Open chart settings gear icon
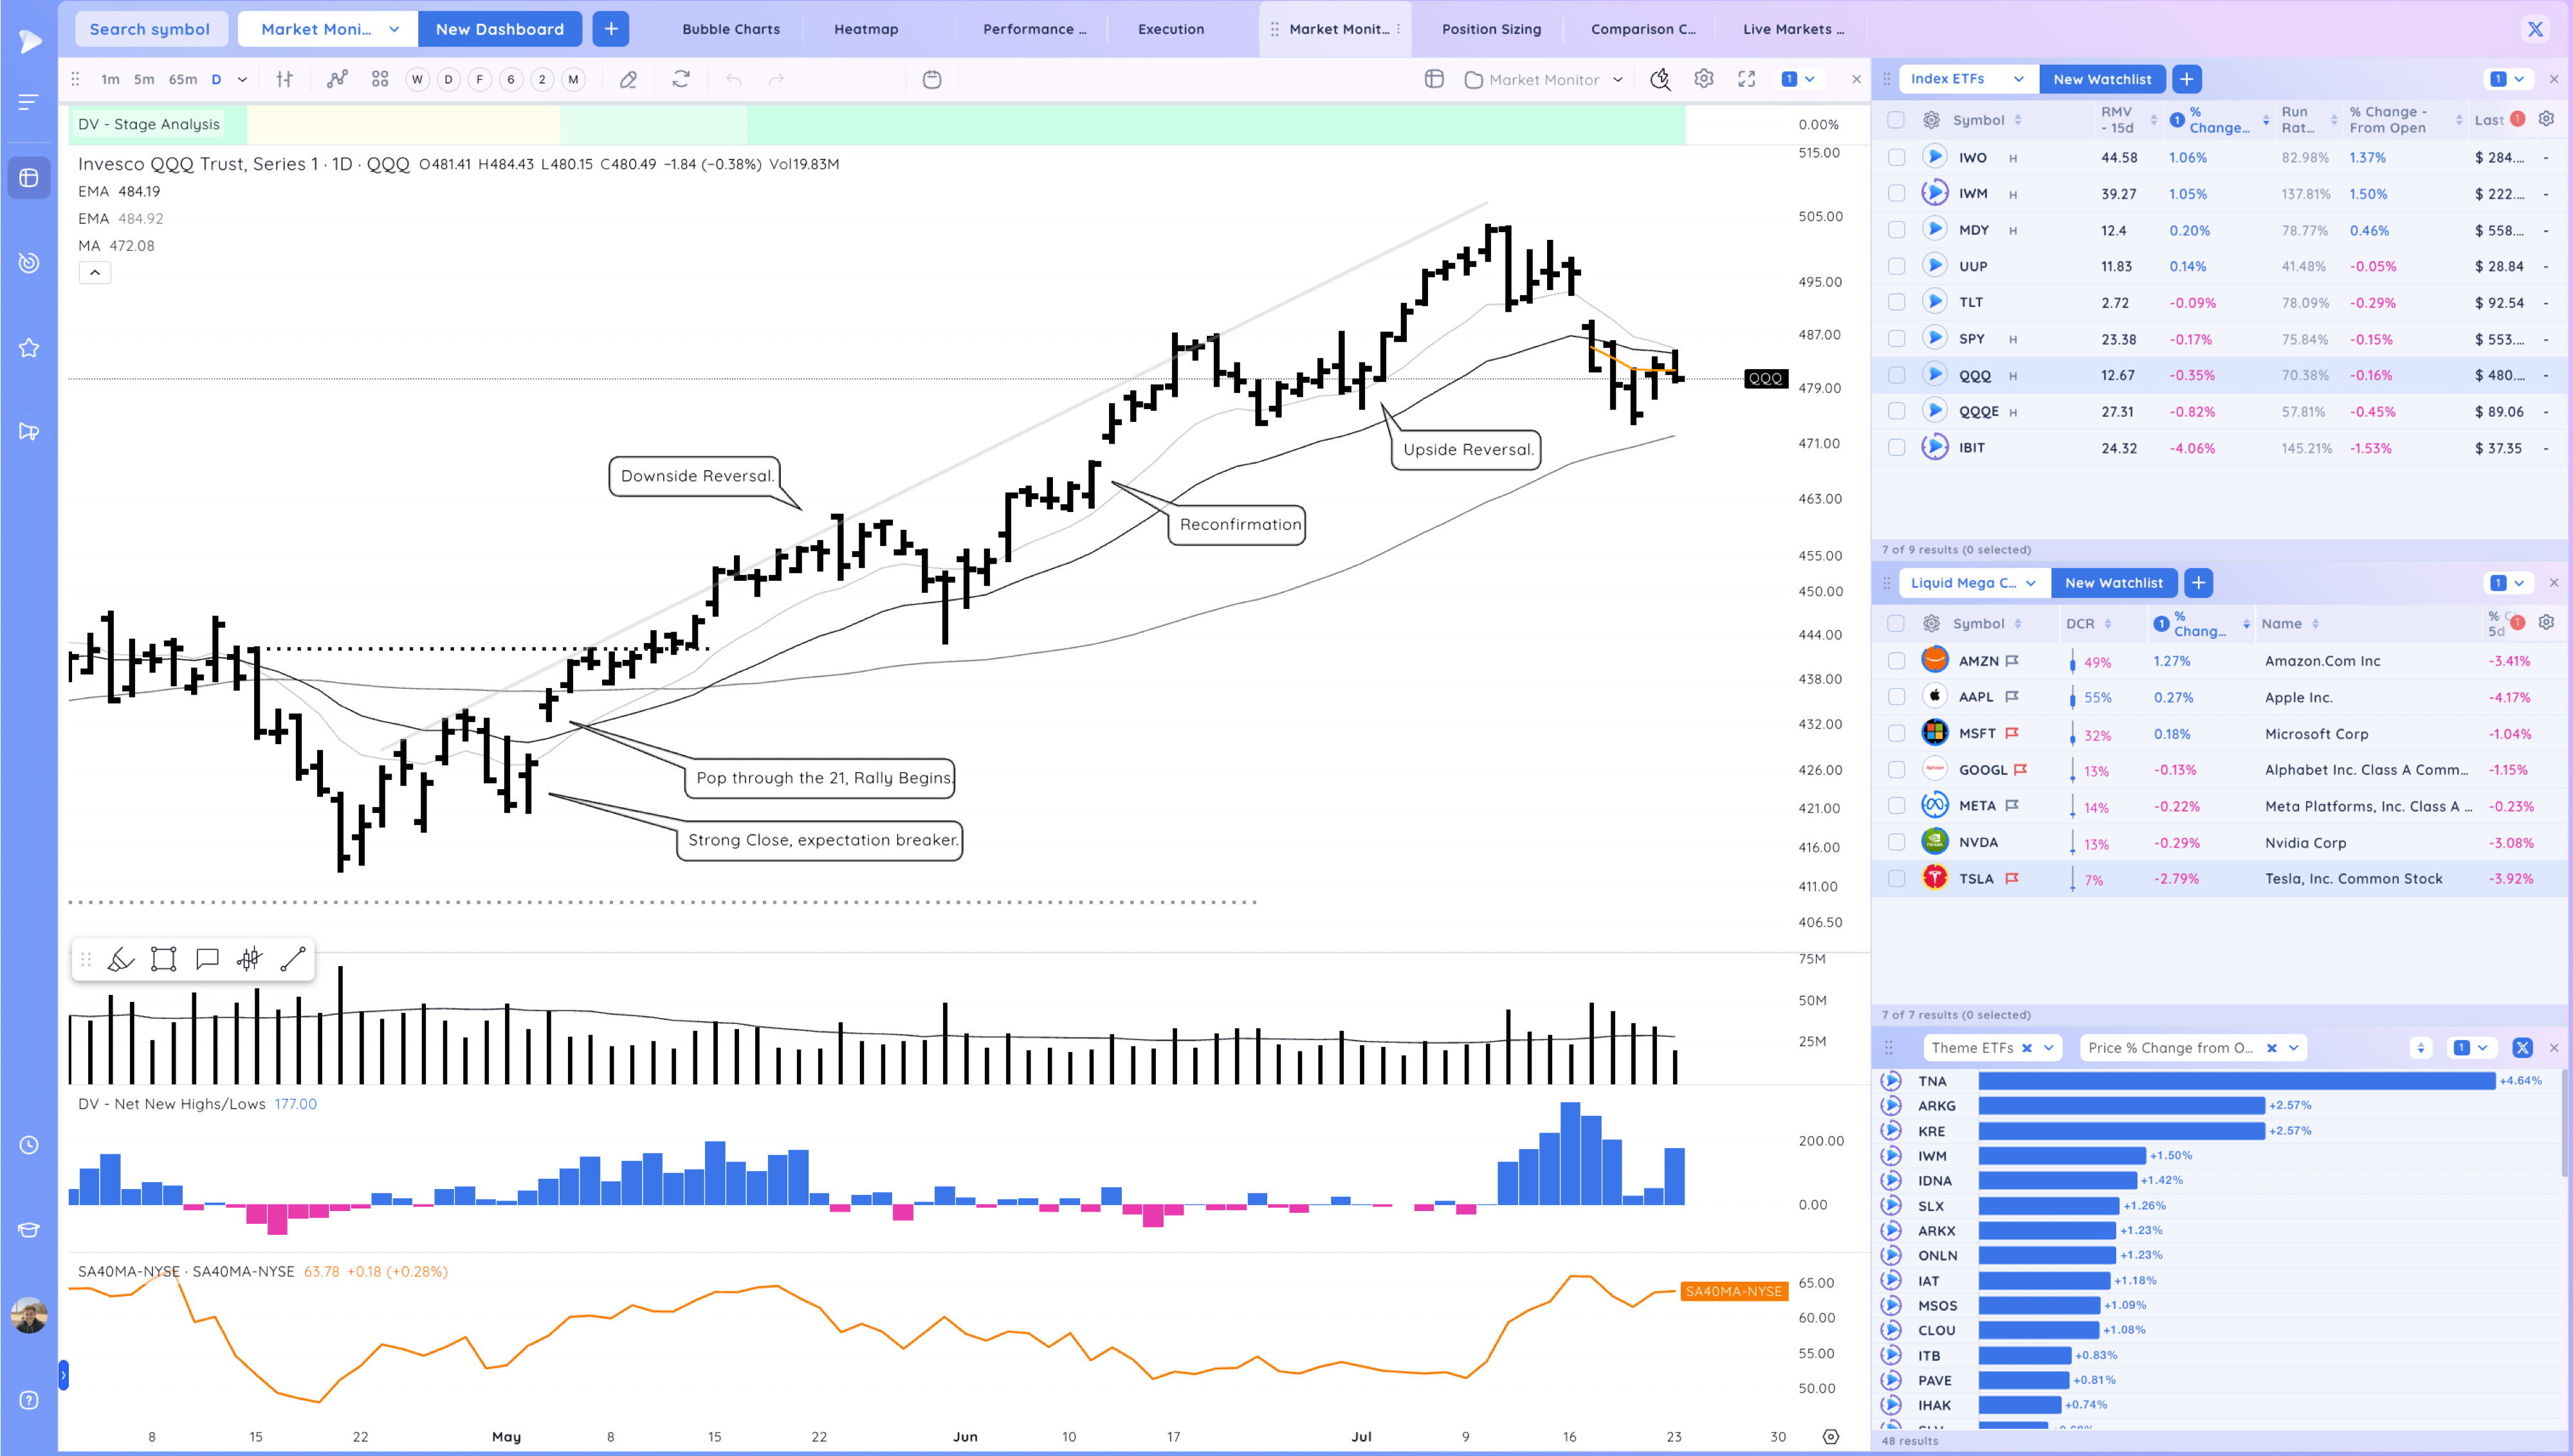Viewport: 2573px width, 1456px height. click(1704, 79)
